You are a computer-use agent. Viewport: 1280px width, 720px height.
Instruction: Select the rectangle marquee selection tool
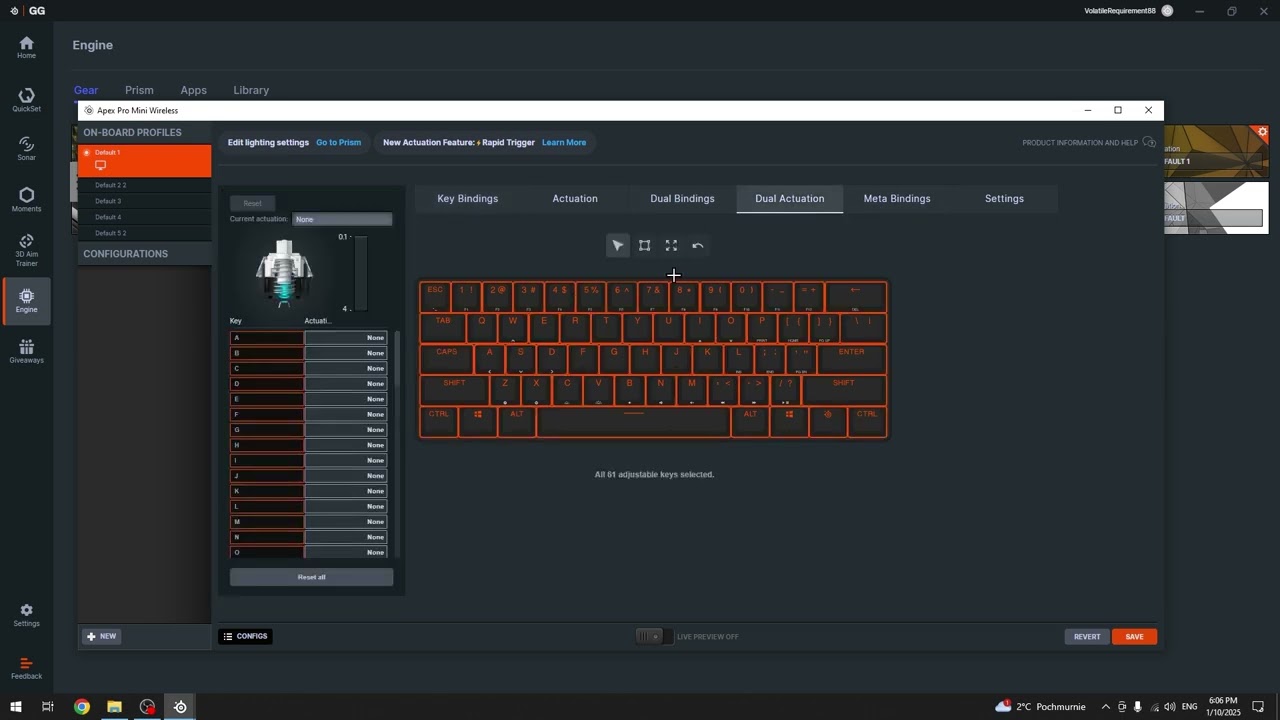pos(645,246)
